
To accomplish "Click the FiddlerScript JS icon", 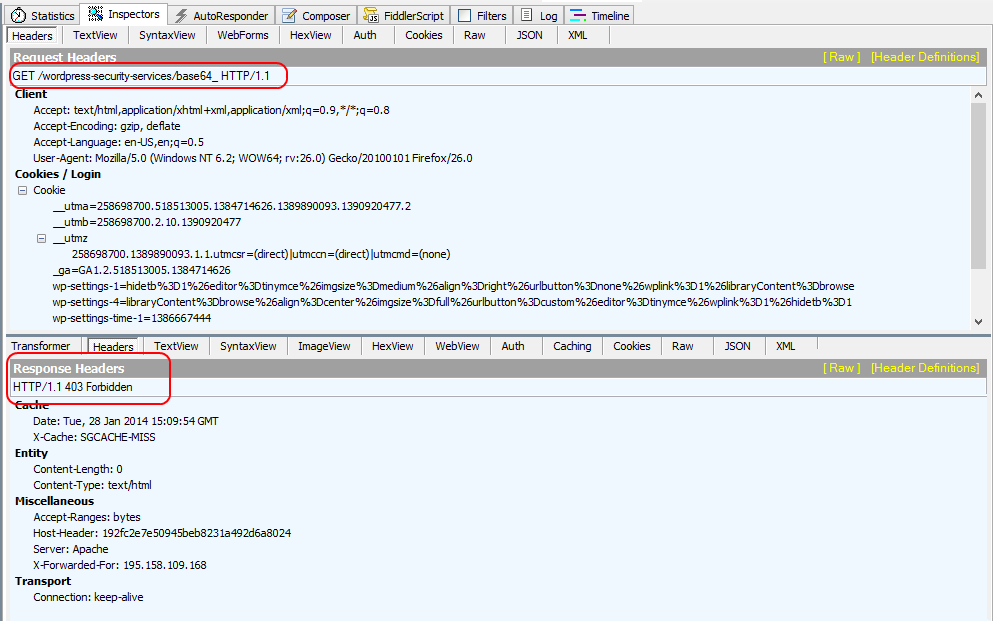I will 370,15.
